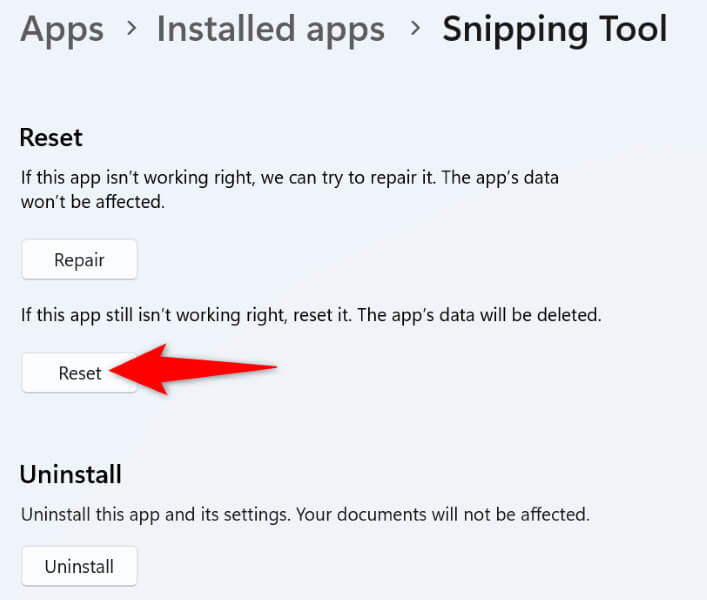Click the Reset button
This screenshot has height=600, width=707.
click(79, 373)
